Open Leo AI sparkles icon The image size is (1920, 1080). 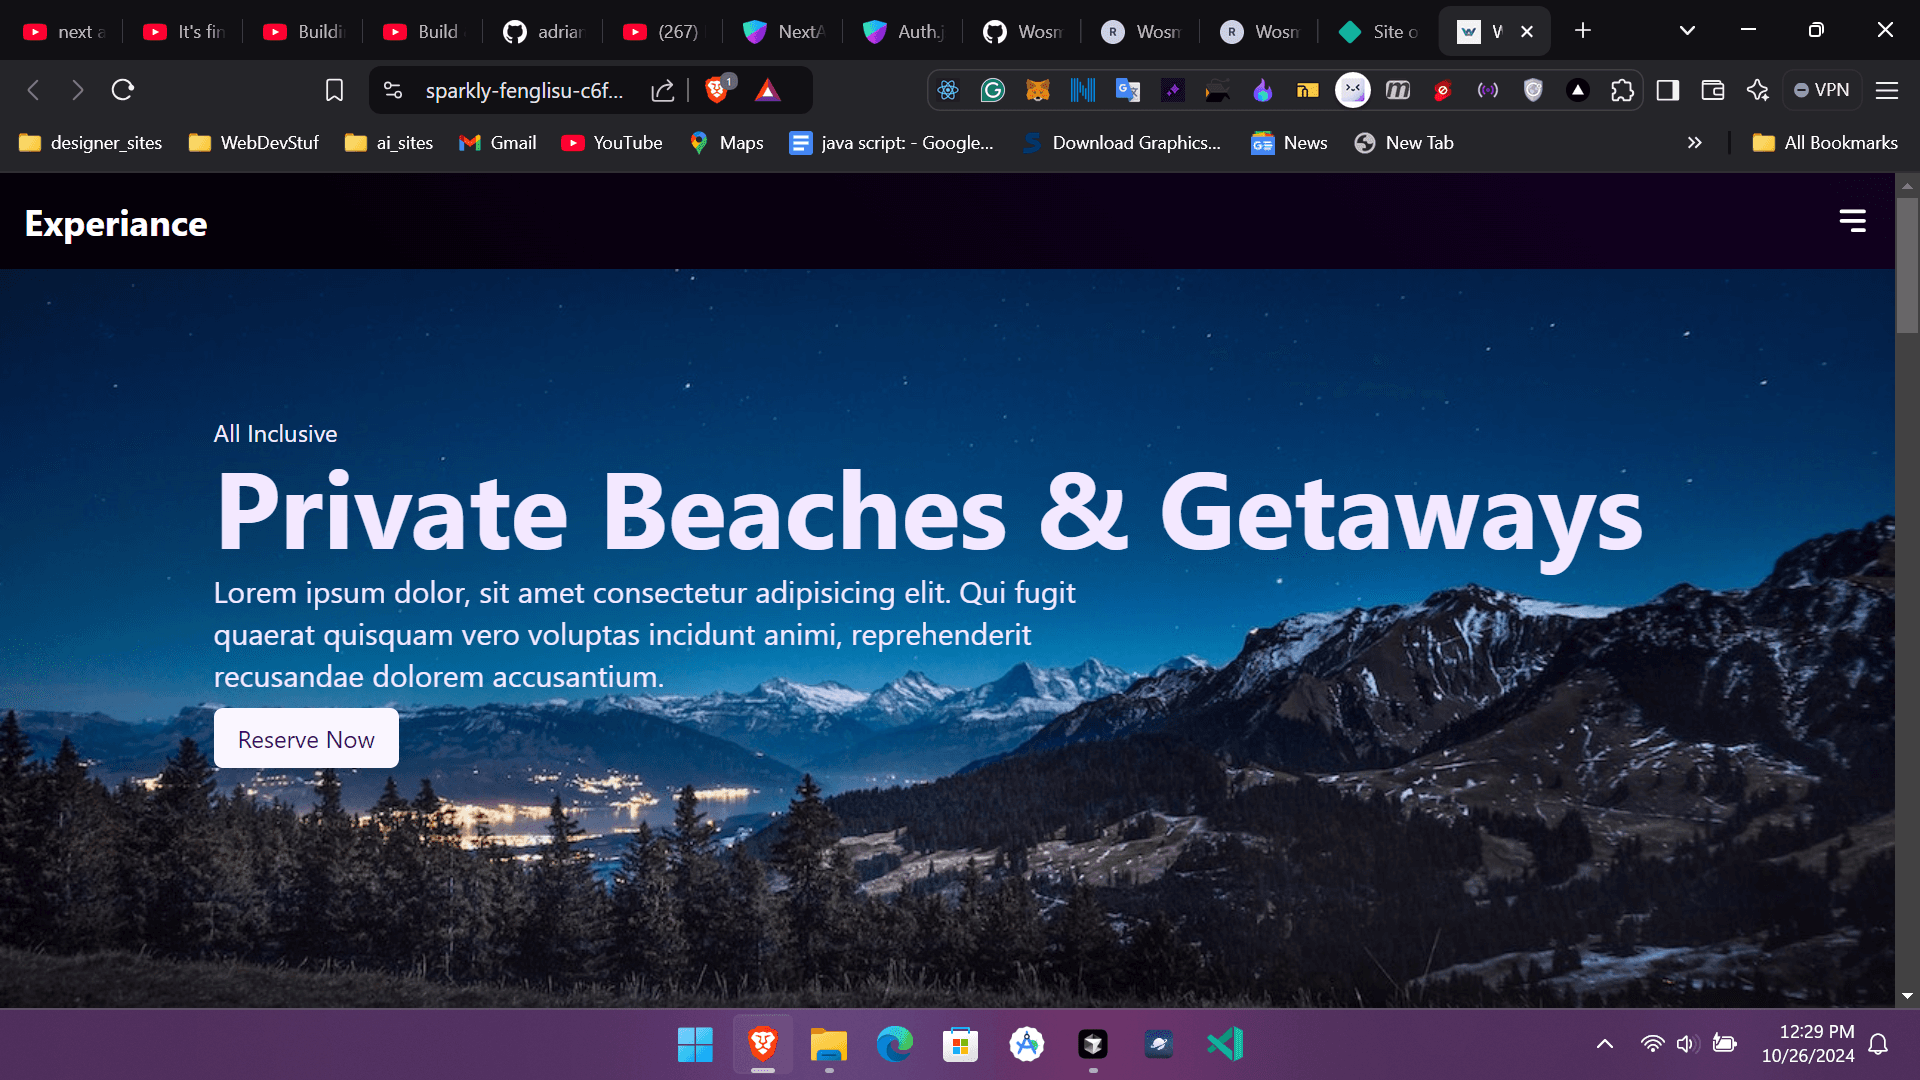click(x=1758, y=90)
